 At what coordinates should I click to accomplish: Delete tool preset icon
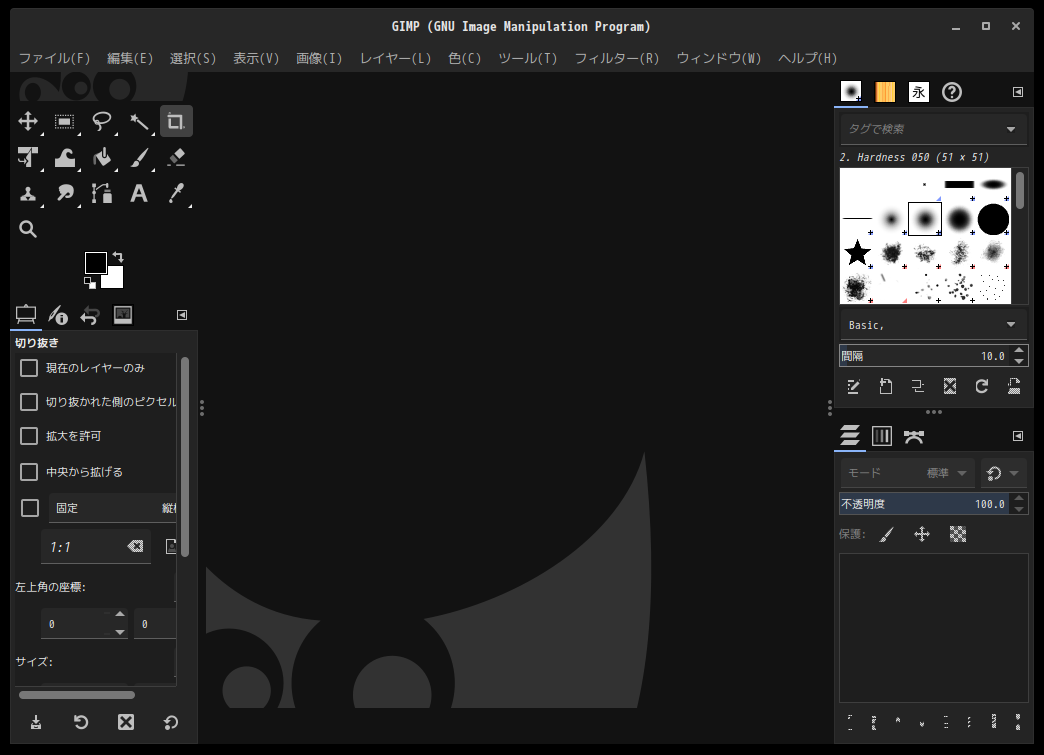pos(126,722)
